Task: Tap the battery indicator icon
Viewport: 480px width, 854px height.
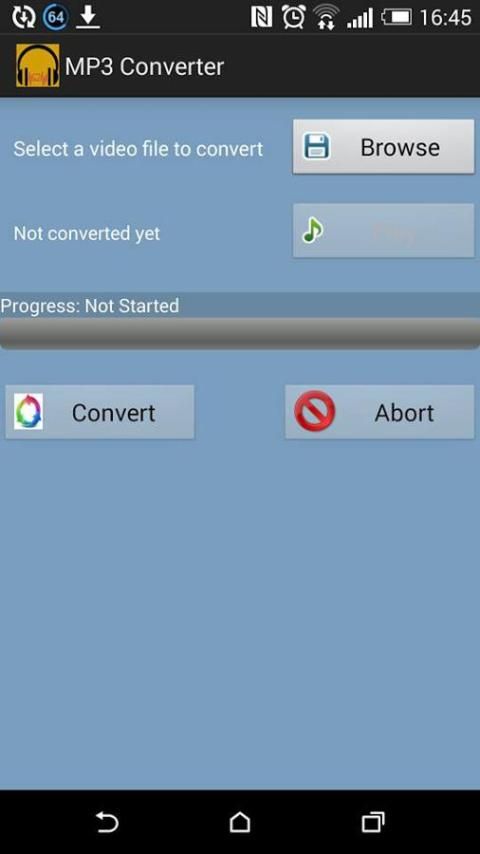Action: [x=397, y=17]
